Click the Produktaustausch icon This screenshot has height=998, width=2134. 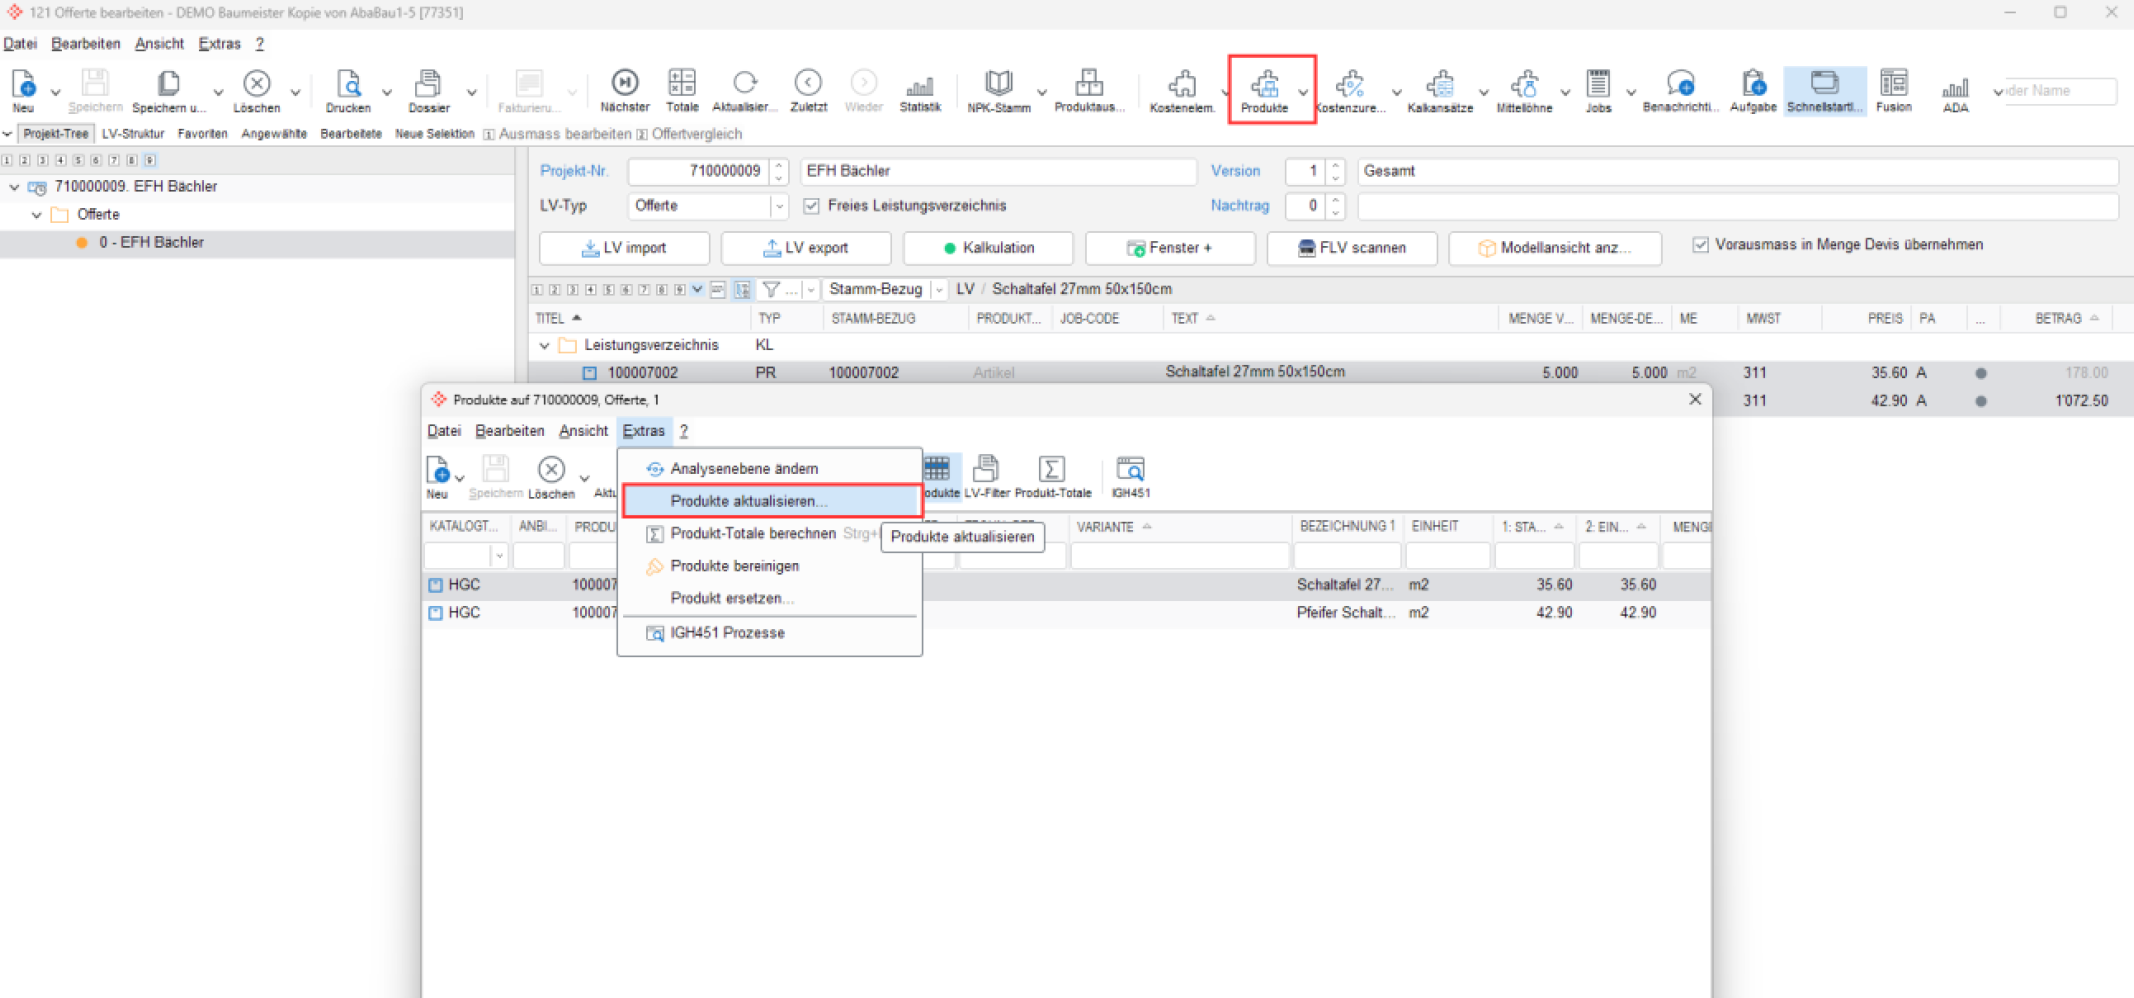click(1089, 83)
